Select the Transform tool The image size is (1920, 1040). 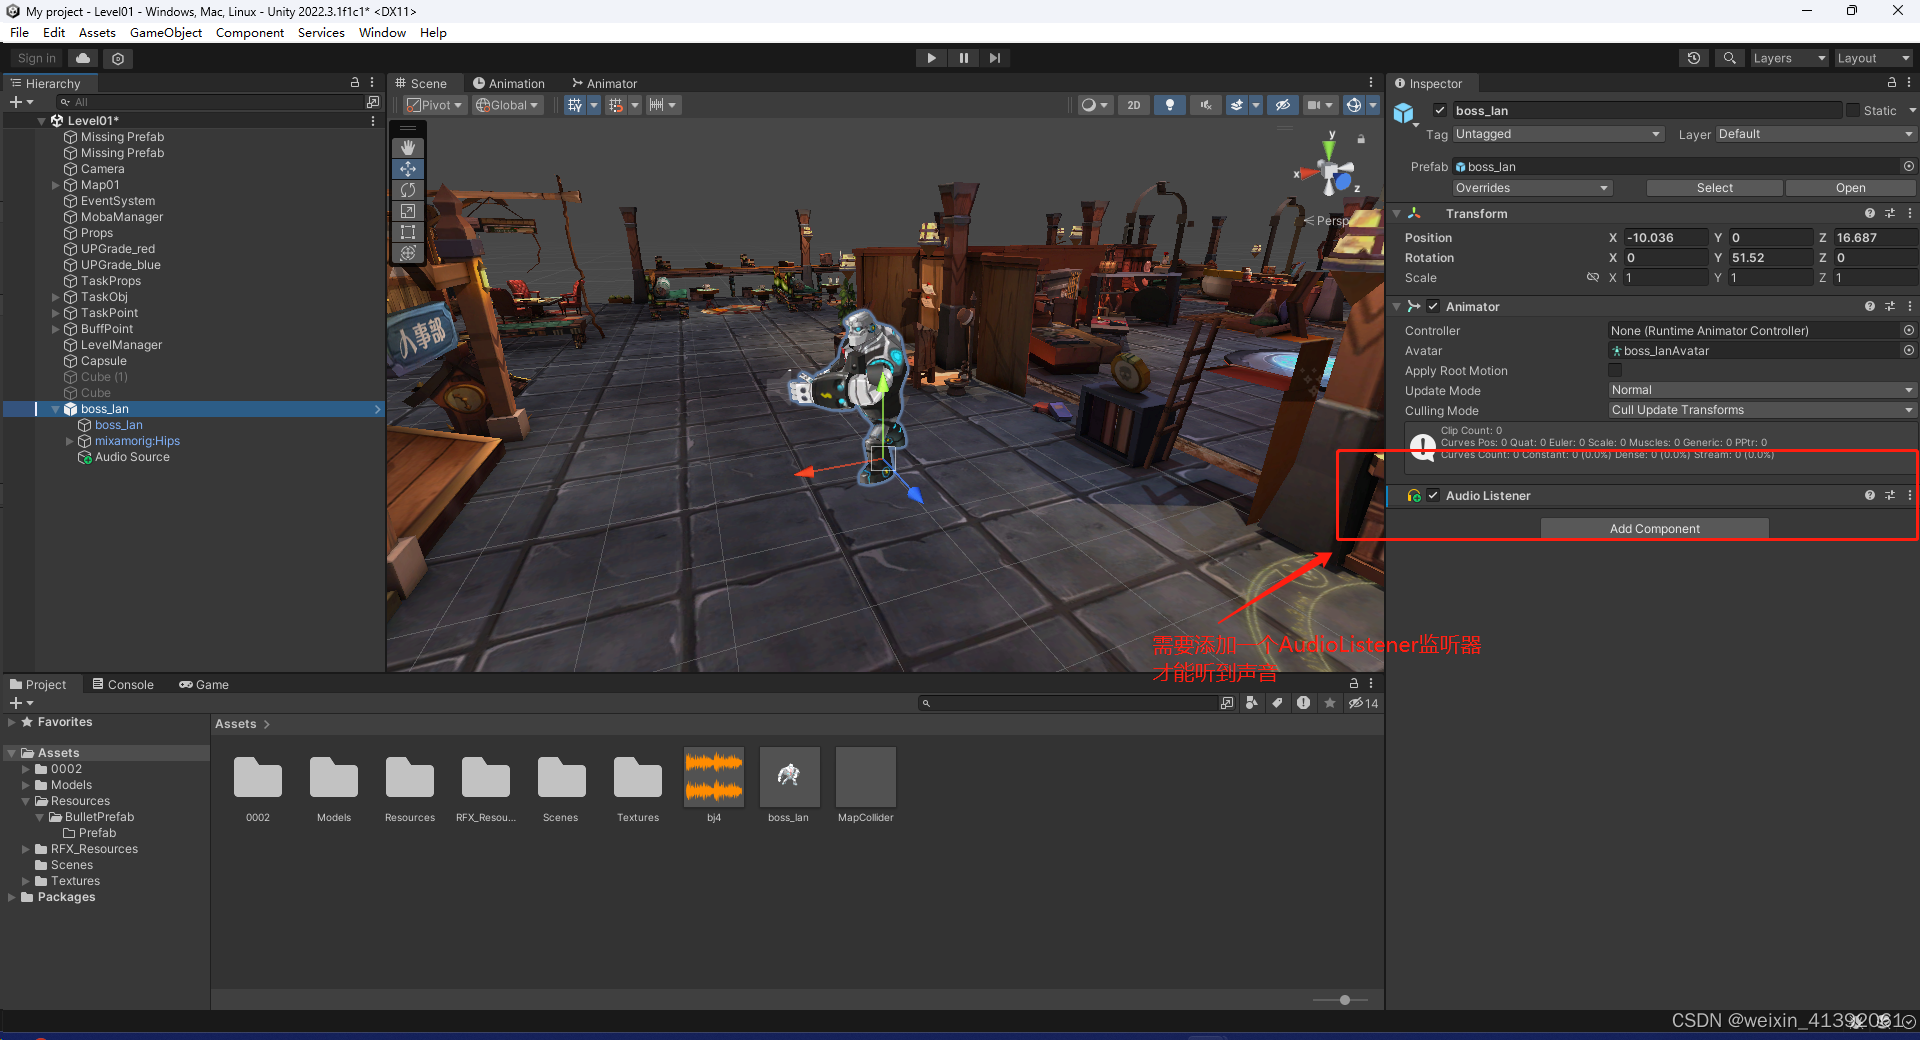408,253
